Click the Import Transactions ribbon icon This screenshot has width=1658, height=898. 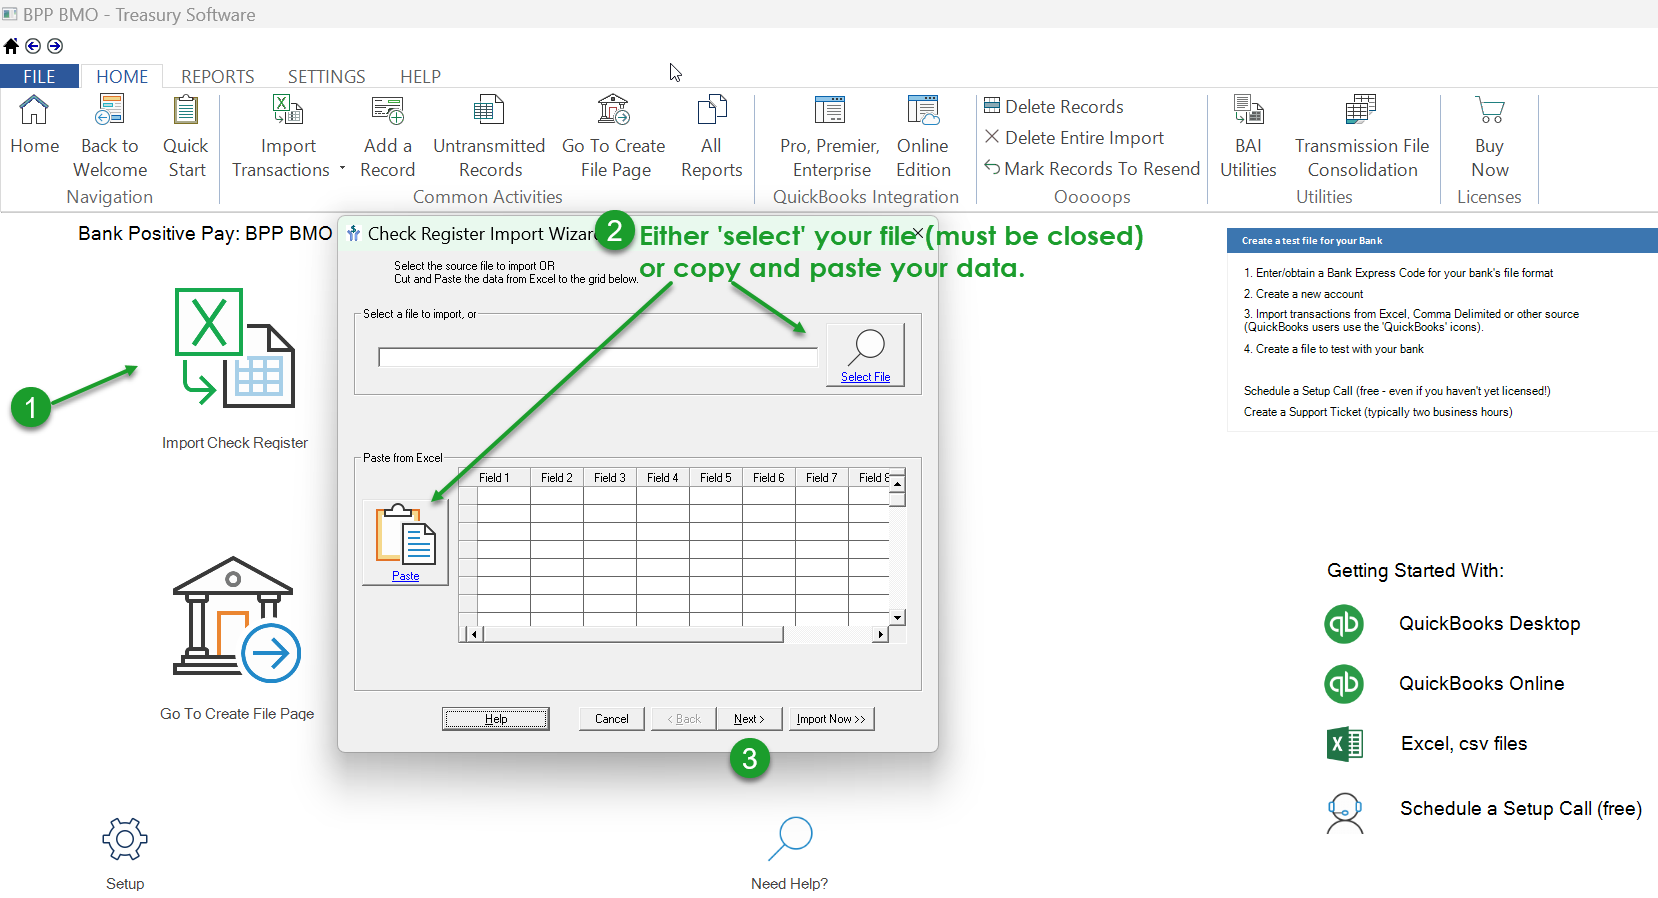tap(287, 110)
